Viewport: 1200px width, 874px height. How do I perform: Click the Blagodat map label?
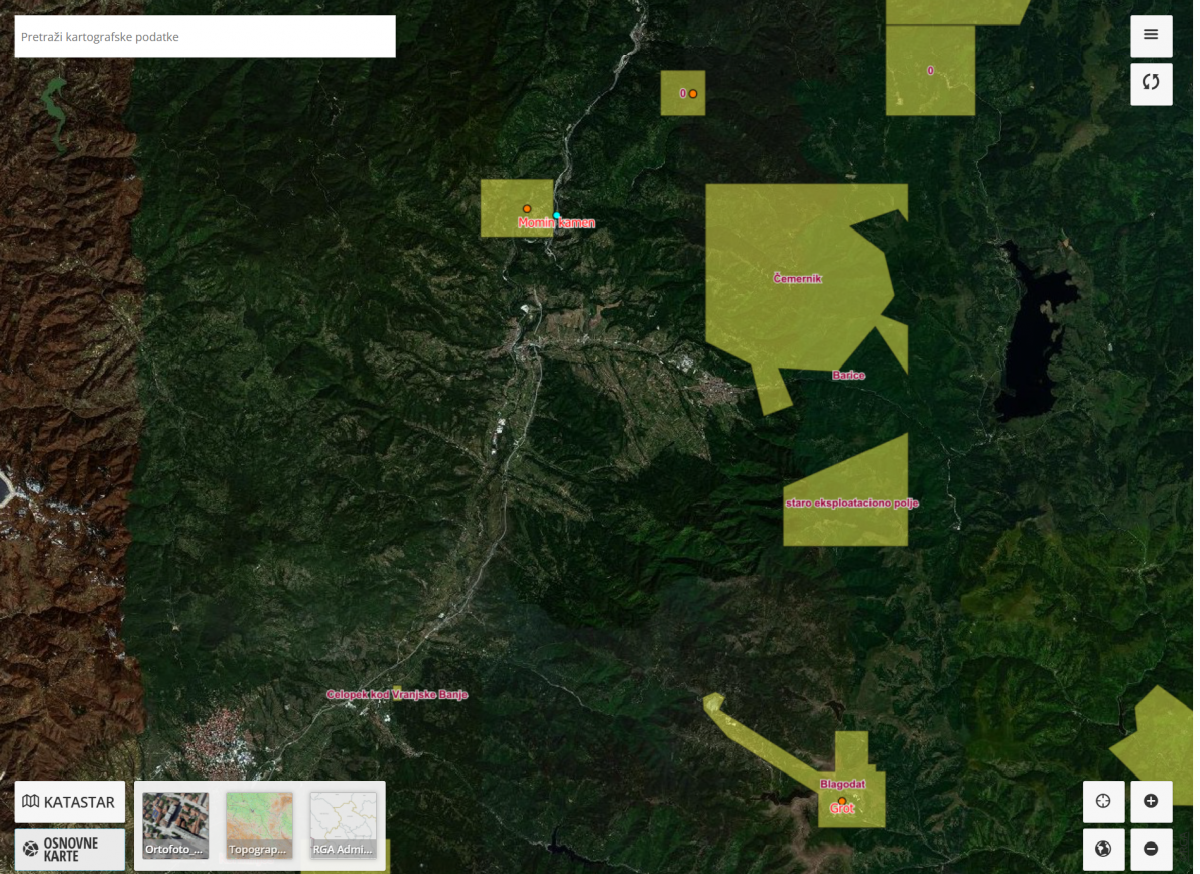842,784
